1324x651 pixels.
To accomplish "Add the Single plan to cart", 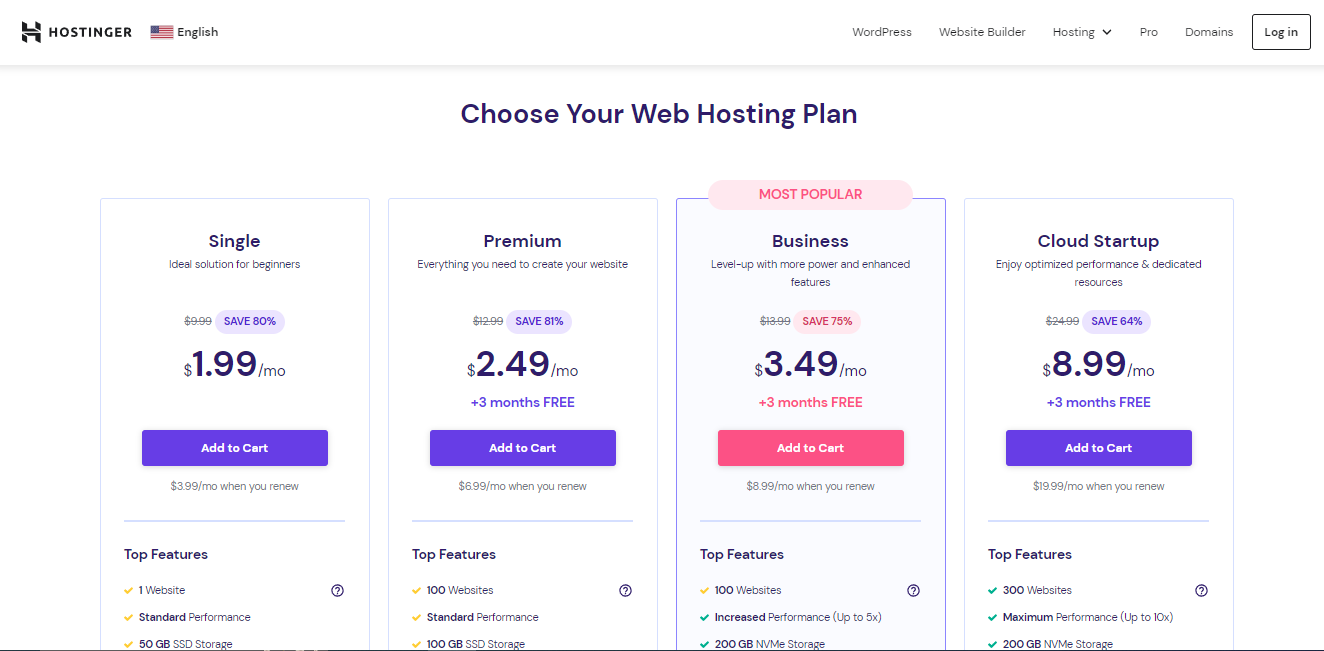I will click(x=235, y=448).
